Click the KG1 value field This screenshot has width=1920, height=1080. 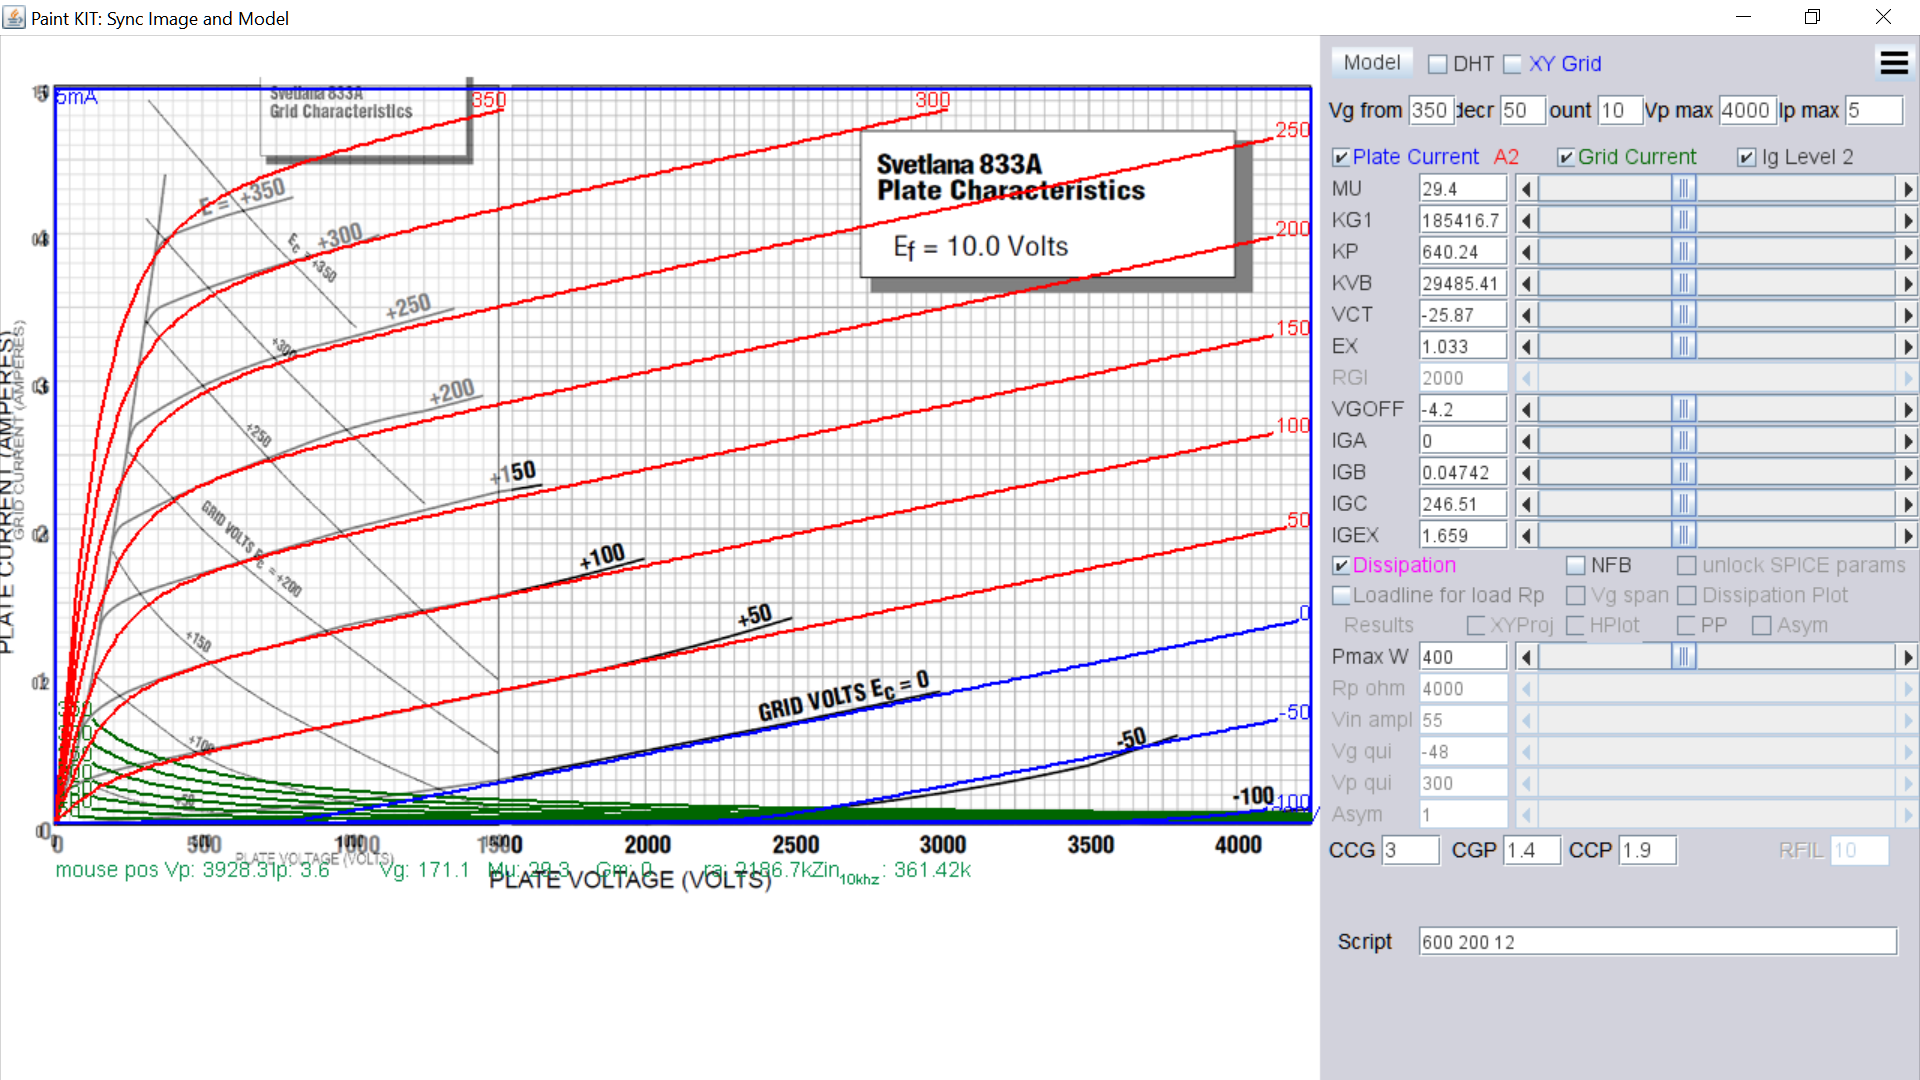(x=1463, y=220)
